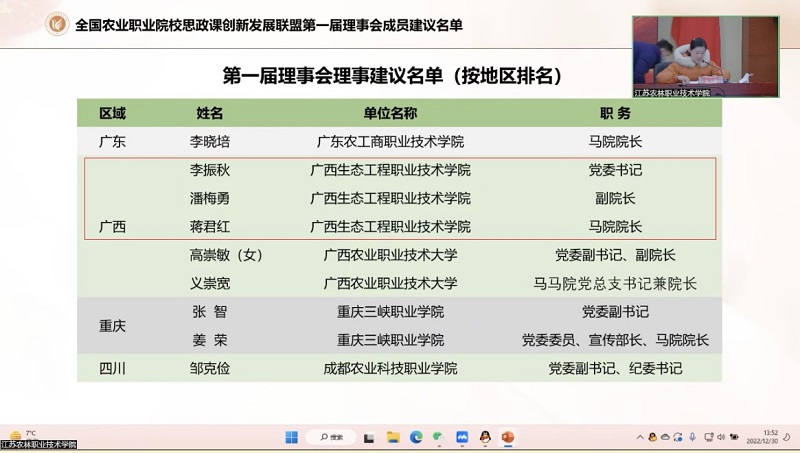800x453 pixels.
Task: Launch Microsoft Edge from the taskbar
Action: [416, 437]
